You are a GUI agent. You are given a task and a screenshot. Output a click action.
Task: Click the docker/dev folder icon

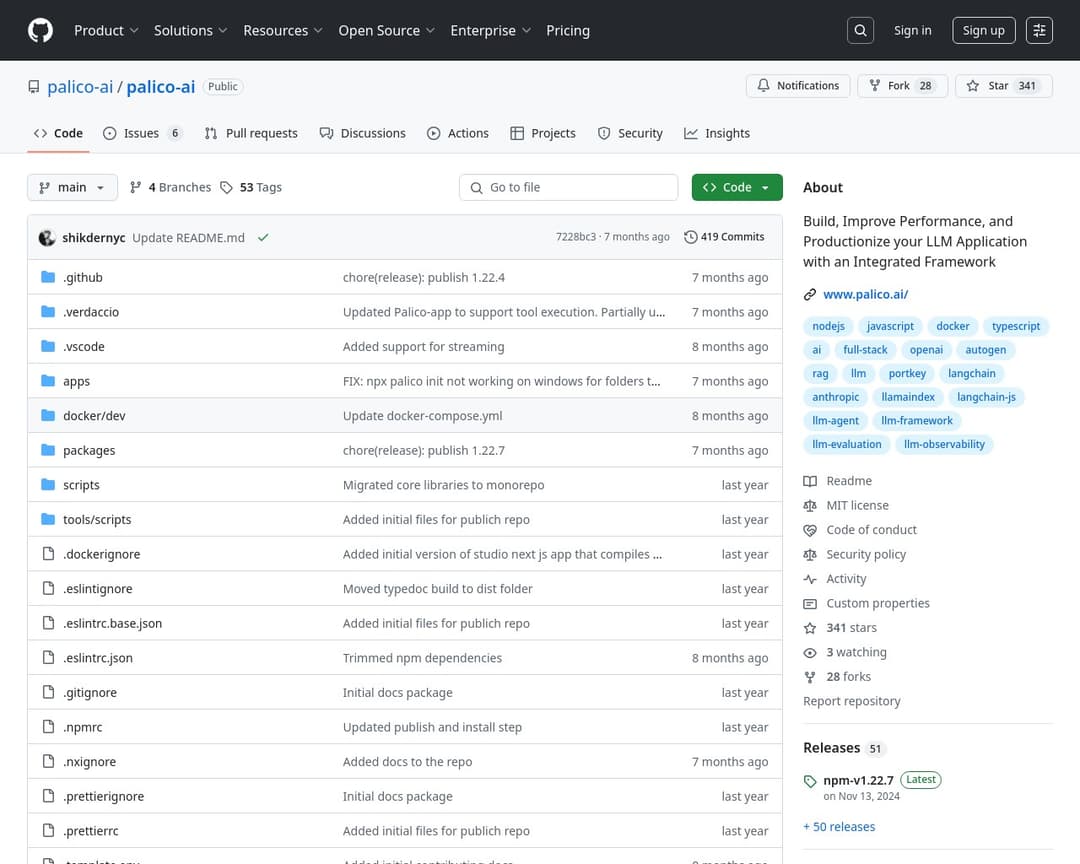point(48,415)
